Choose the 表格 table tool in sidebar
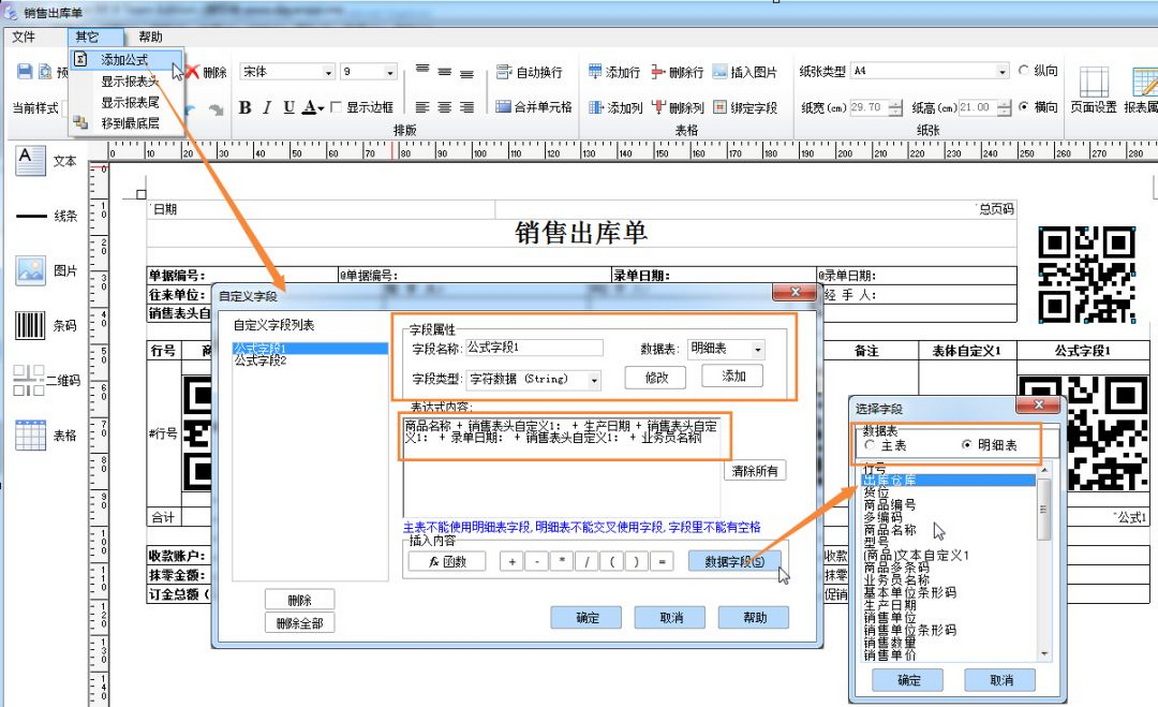 pyautogui.click(x=31, y=435)
